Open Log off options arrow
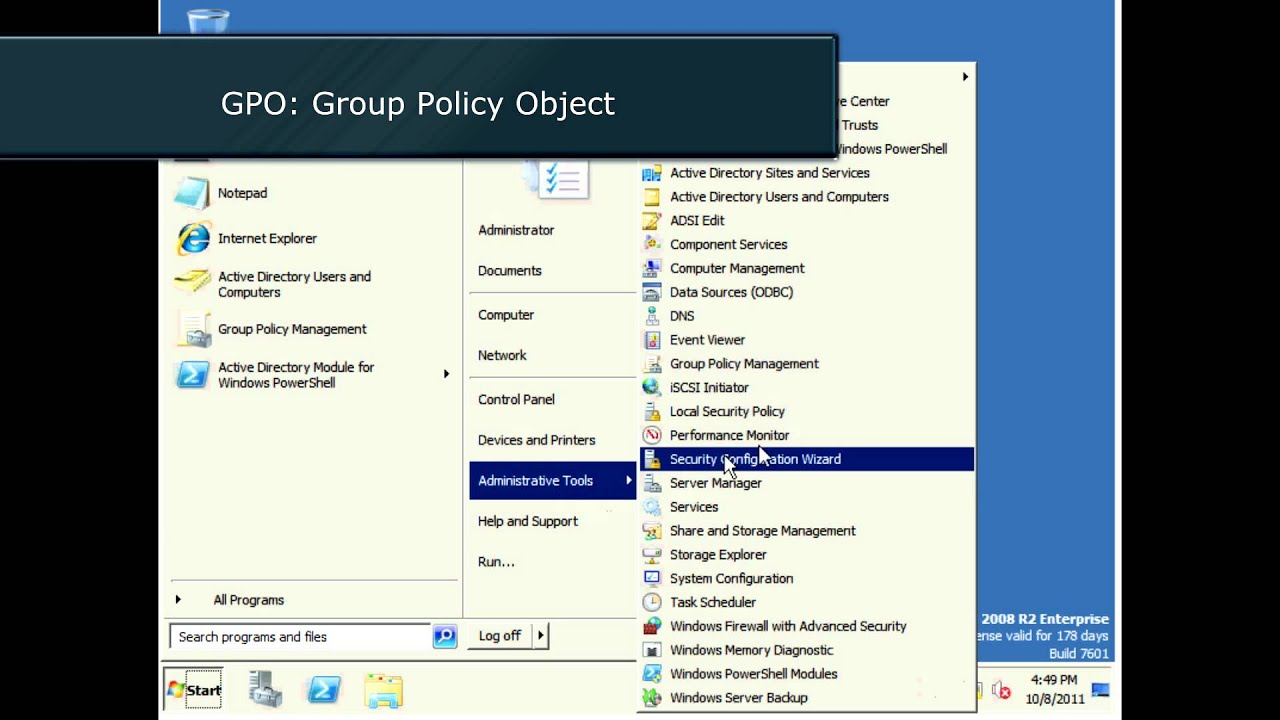The width and height of the screenshot is (1280, 720). coord(541,636)
